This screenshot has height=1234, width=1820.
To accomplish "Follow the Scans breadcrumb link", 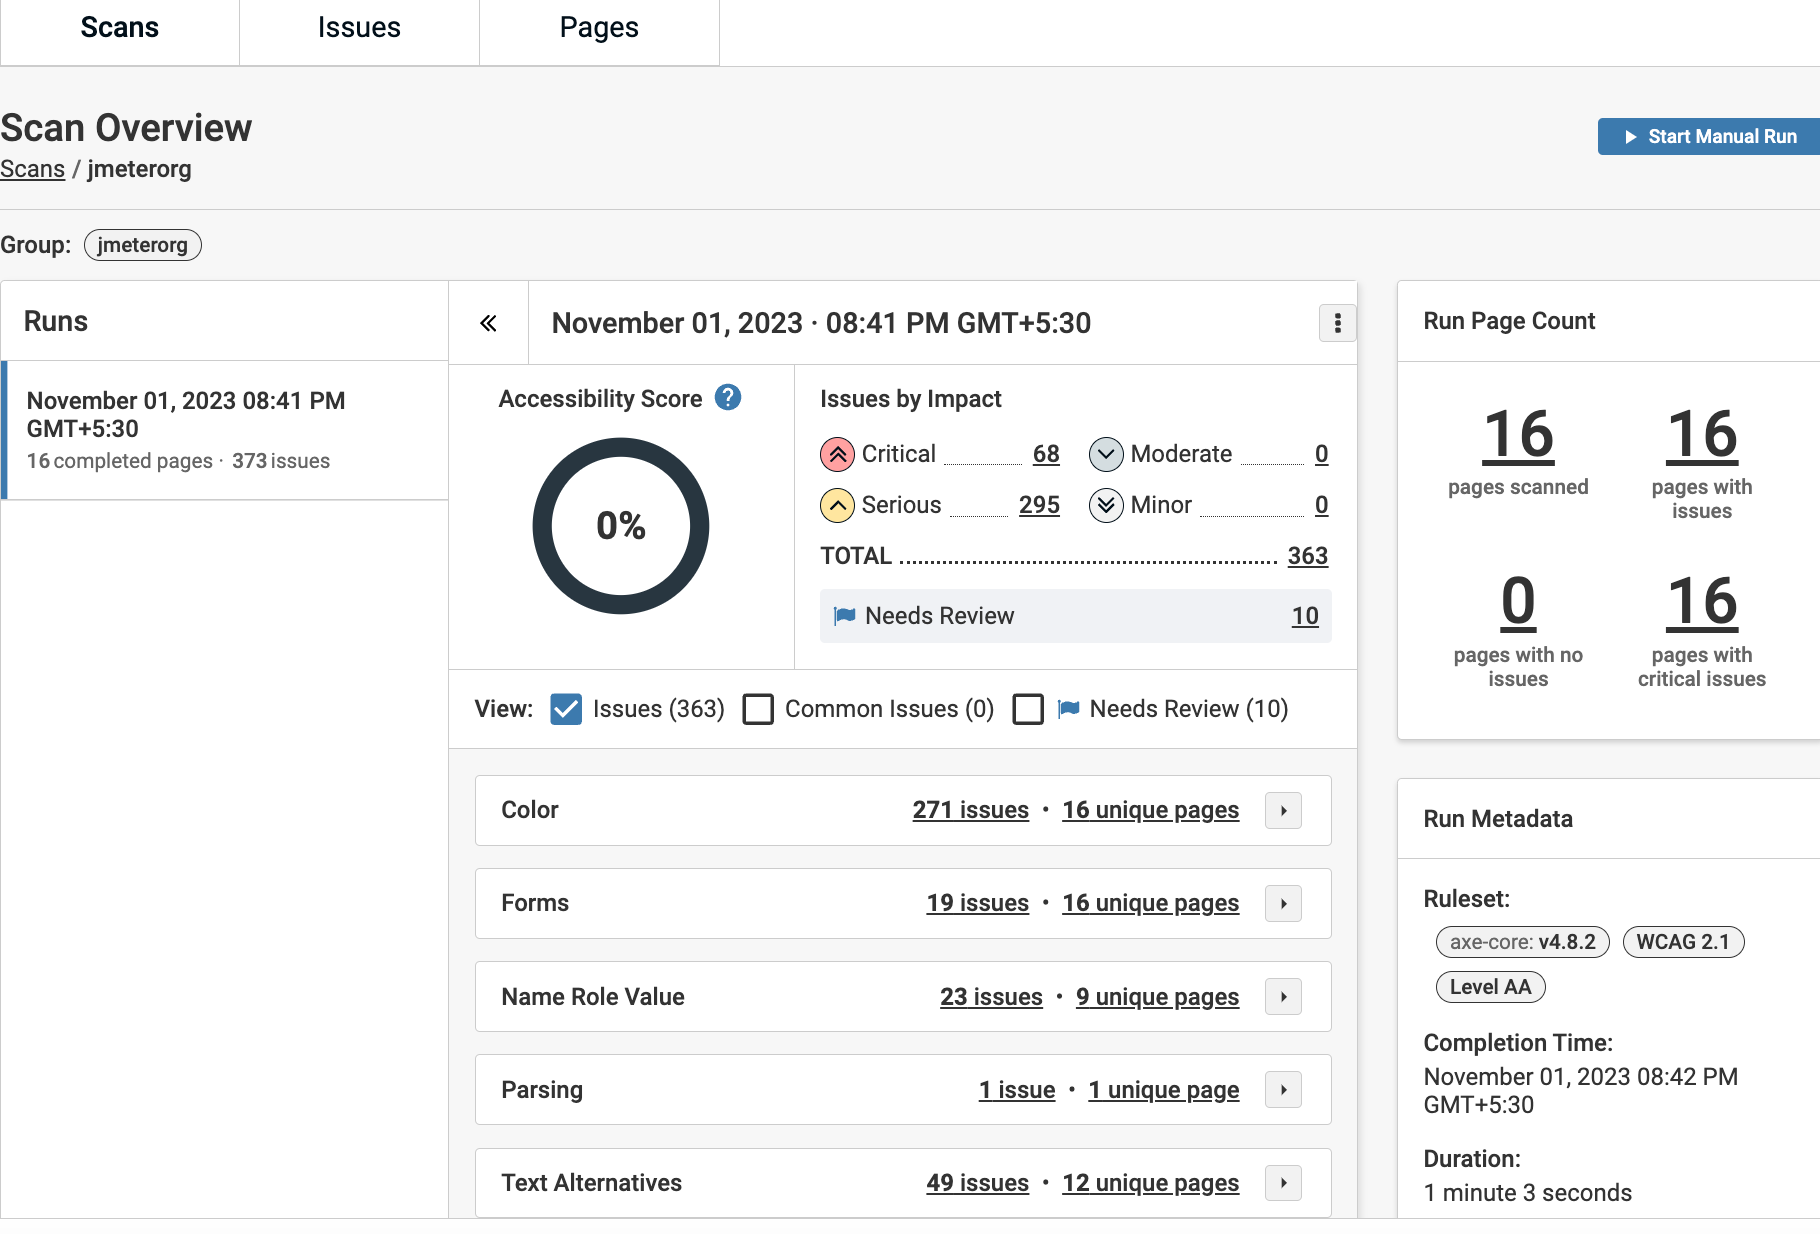I will point(32,169).
